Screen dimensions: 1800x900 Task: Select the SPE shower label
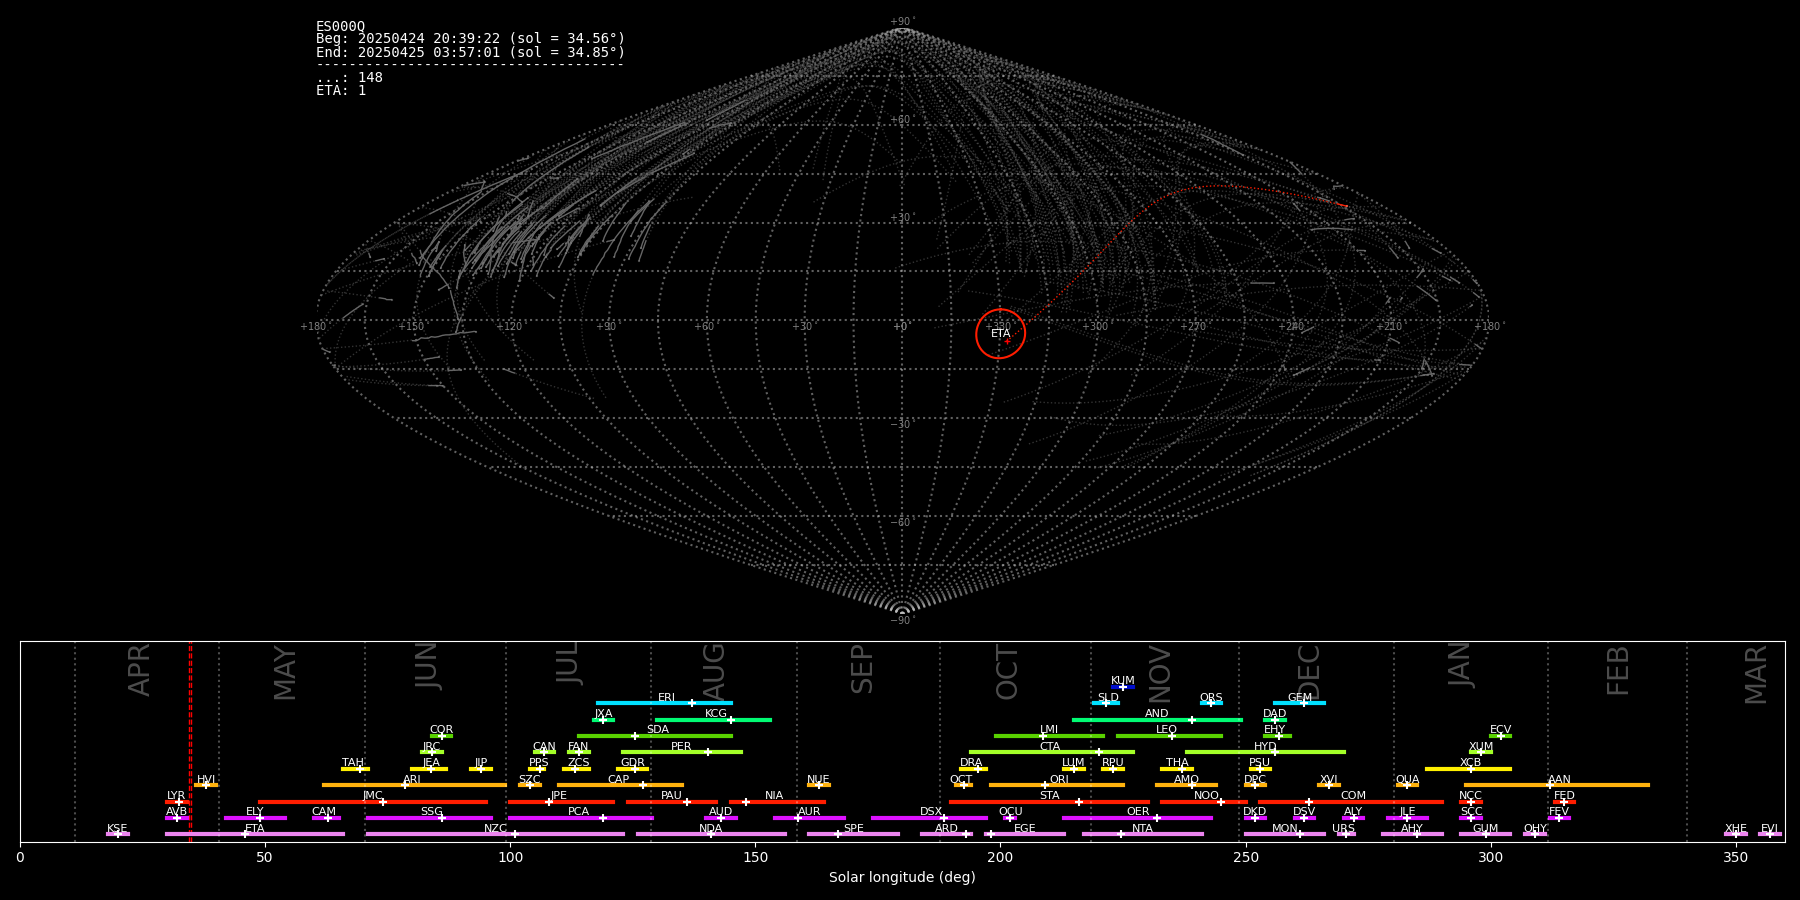pyautogui.click(x=853, y=829)
